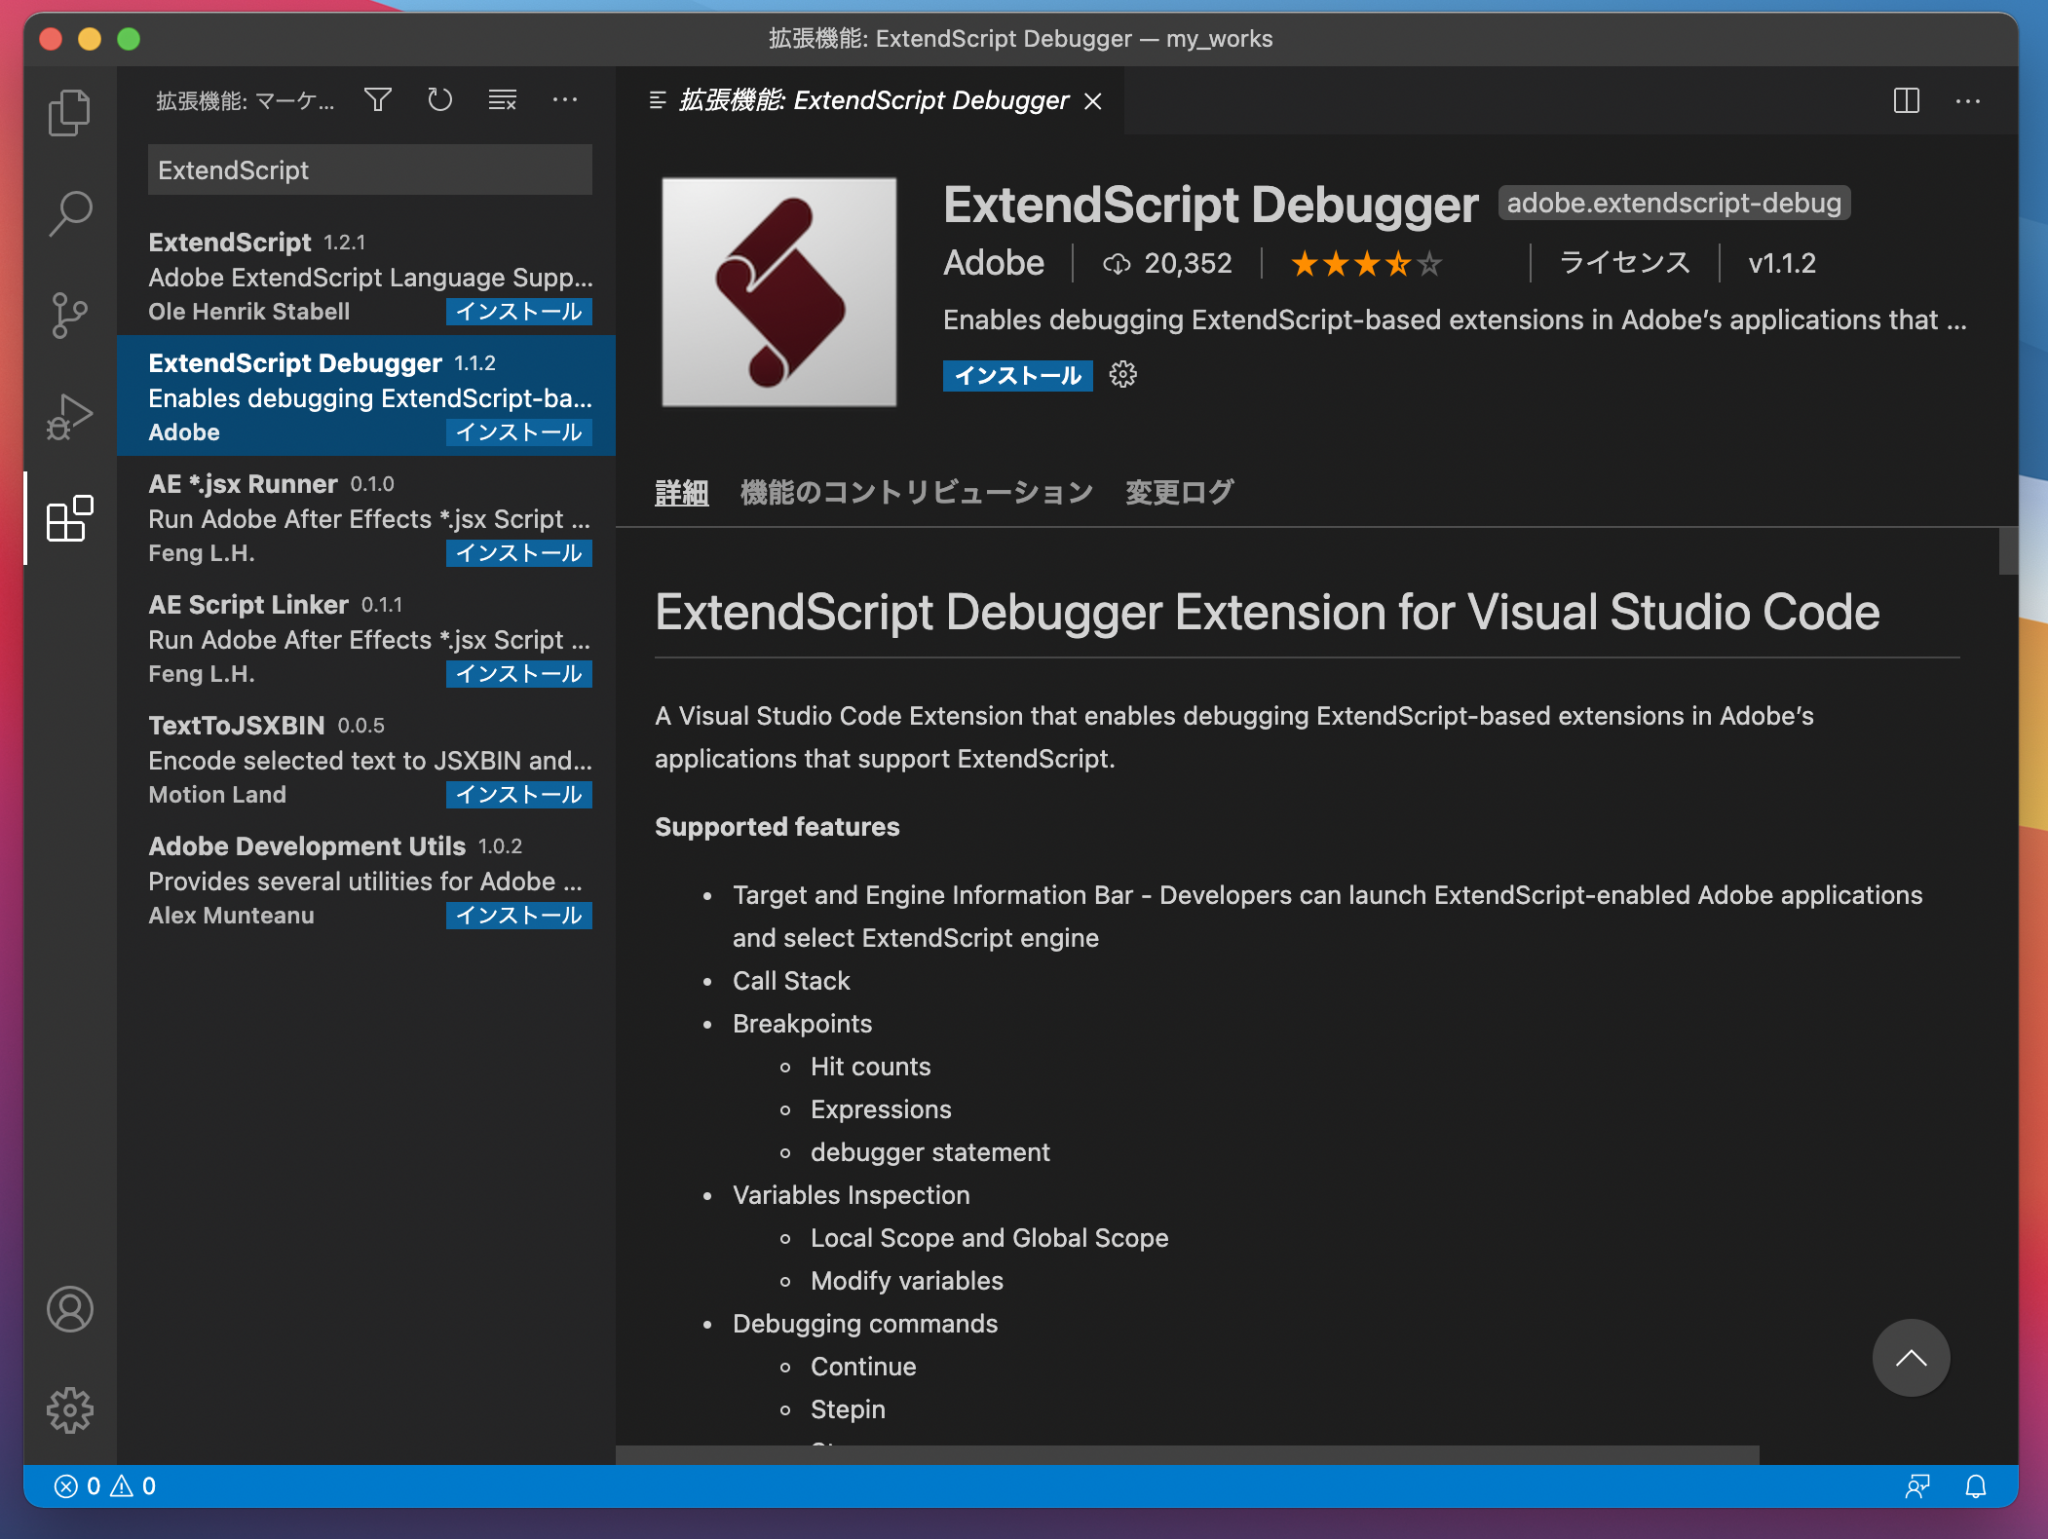Open extension settings gear next to install button

1124,375
